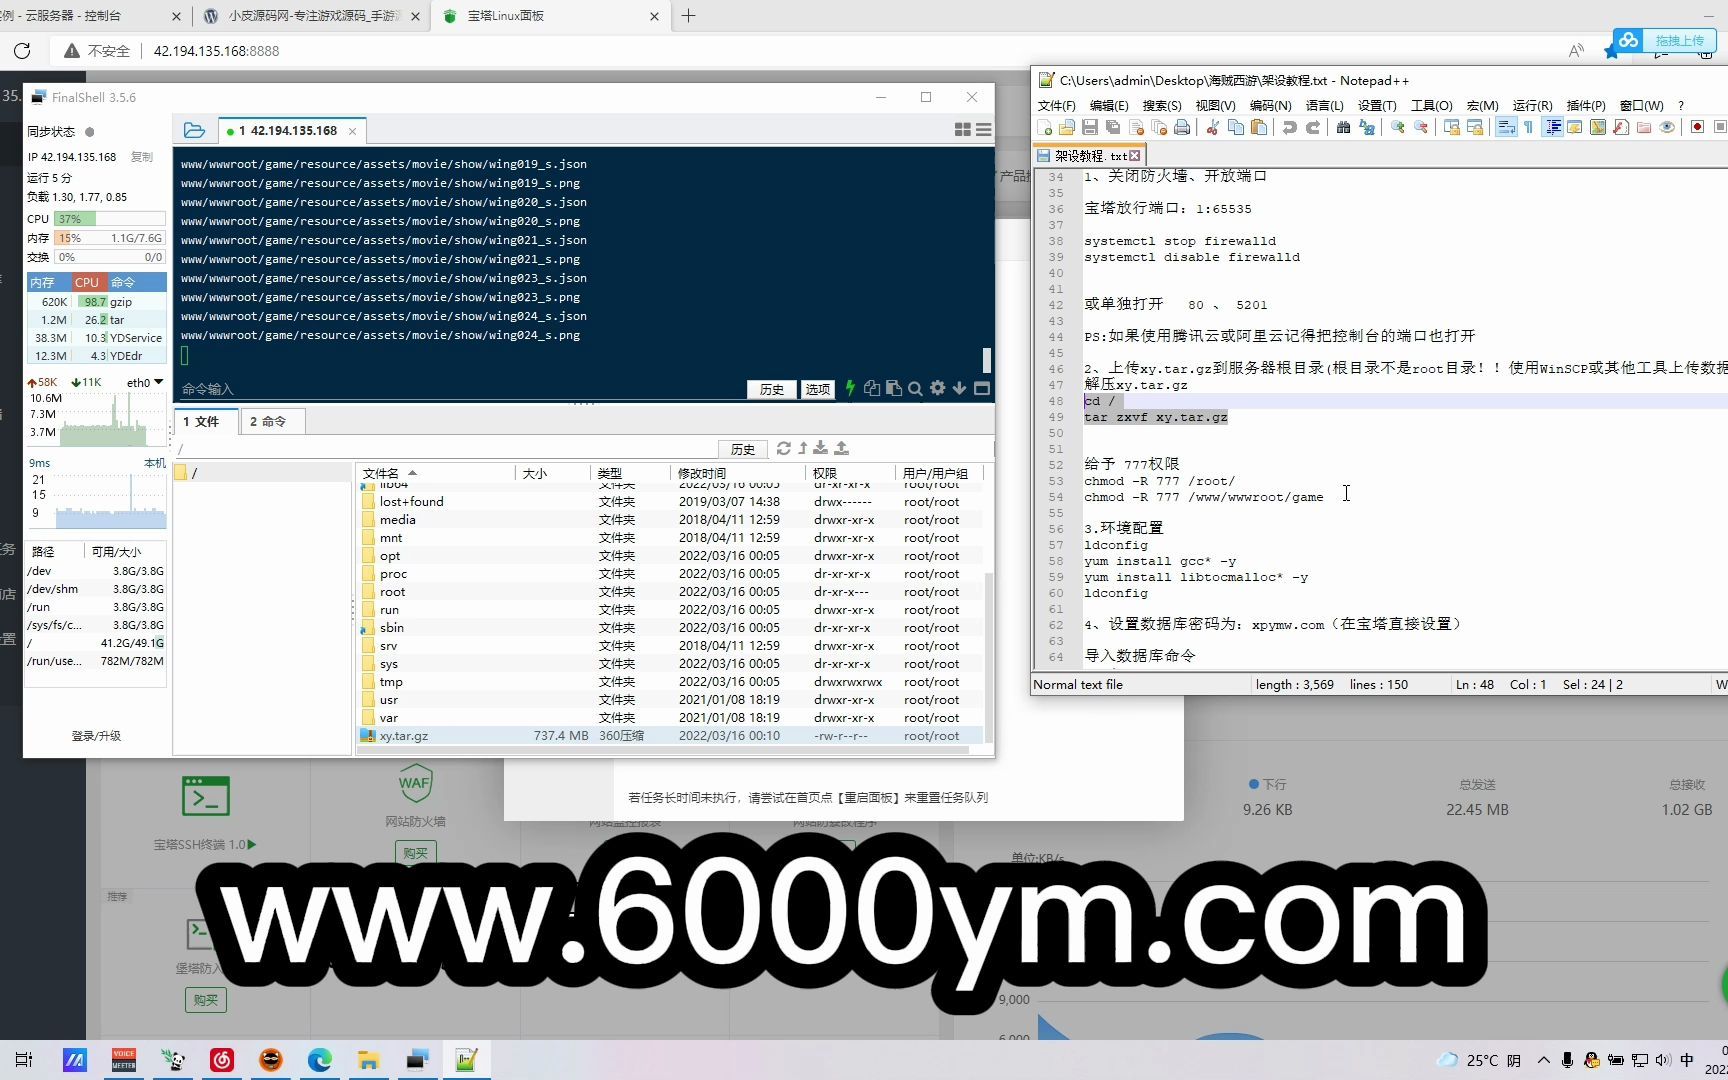
Task: Toggle show all characters (¶) icon
Action: (x=1529, y=127)
